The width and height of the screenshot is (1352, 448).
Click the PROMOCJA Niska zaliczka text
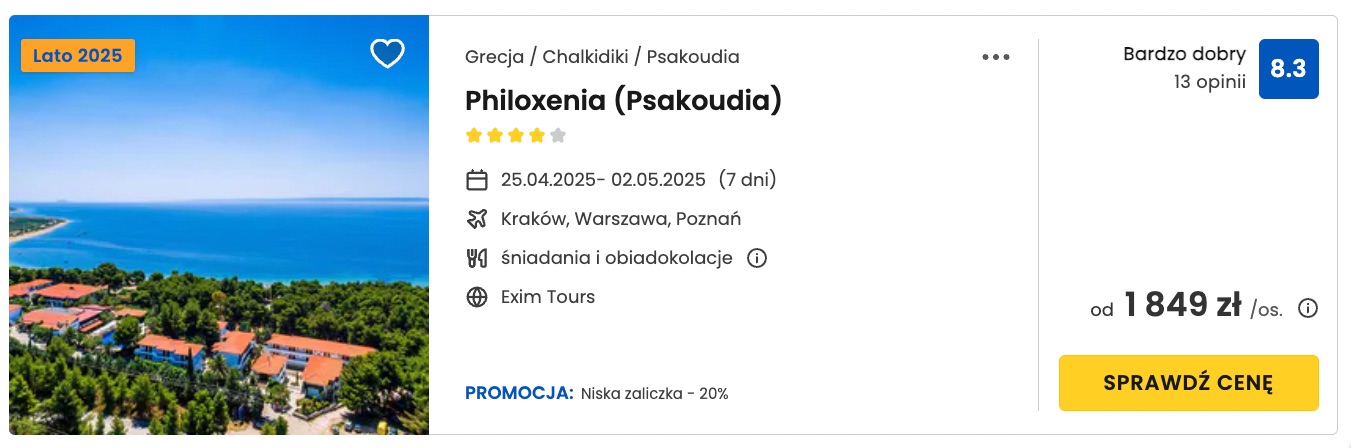(x=597, y=393)
